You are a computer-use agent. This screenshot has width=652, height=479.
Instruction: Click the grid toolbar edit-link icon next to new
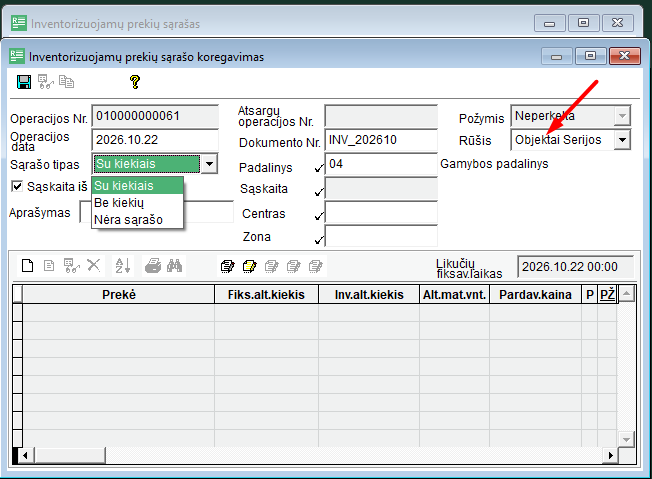[72, 265]
